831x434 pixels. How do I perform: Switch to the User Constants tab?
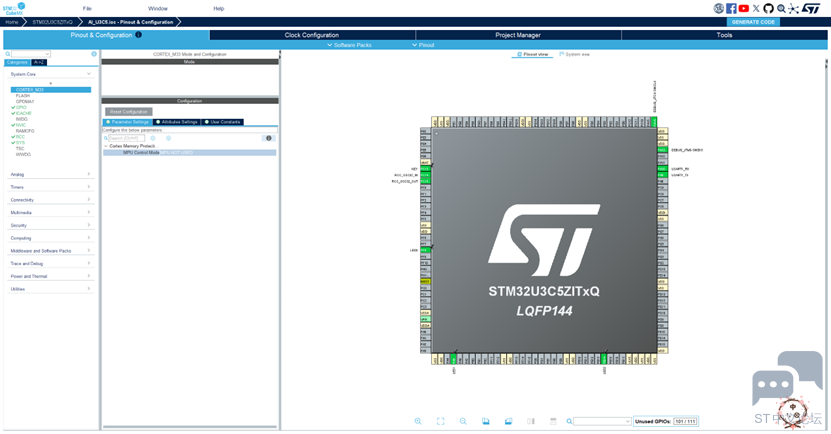[223, 122]
